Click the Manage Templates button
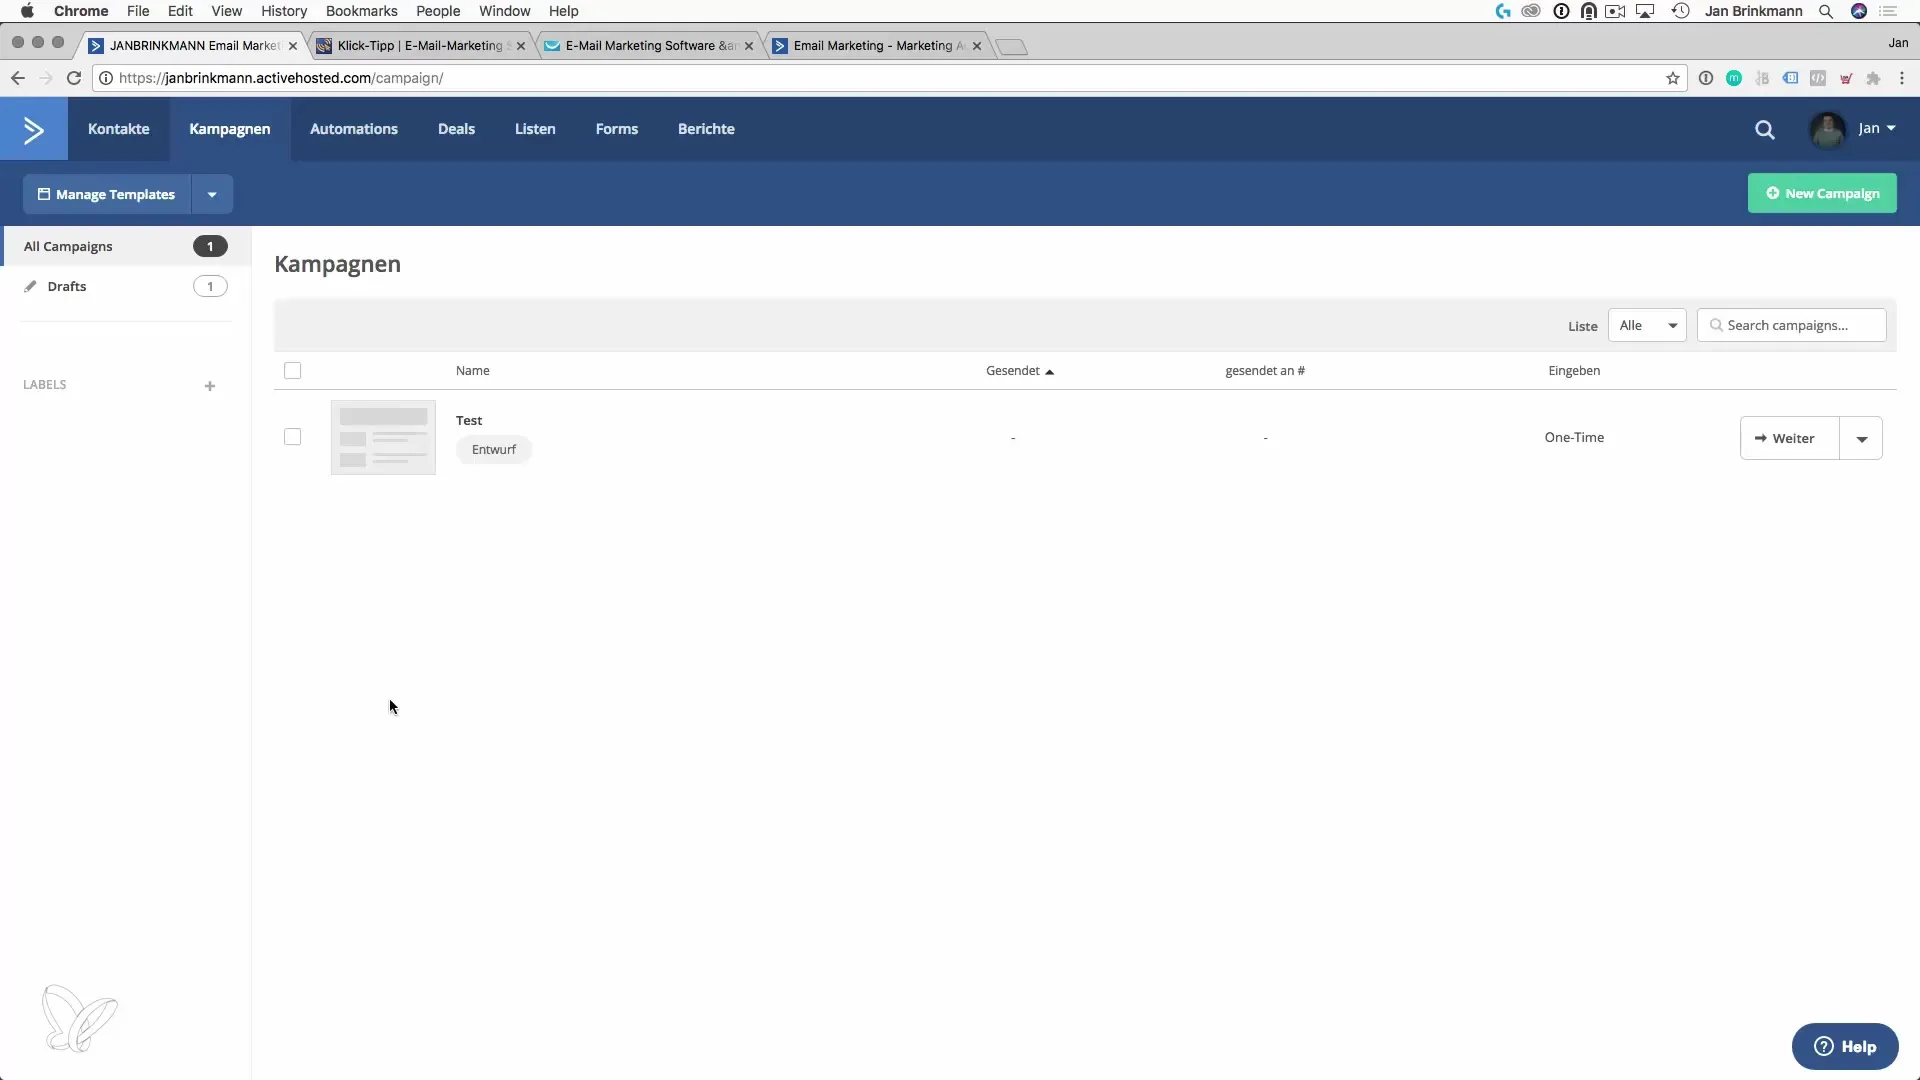This screenshot has width=1920, height=1080. [x=107, y=194]
